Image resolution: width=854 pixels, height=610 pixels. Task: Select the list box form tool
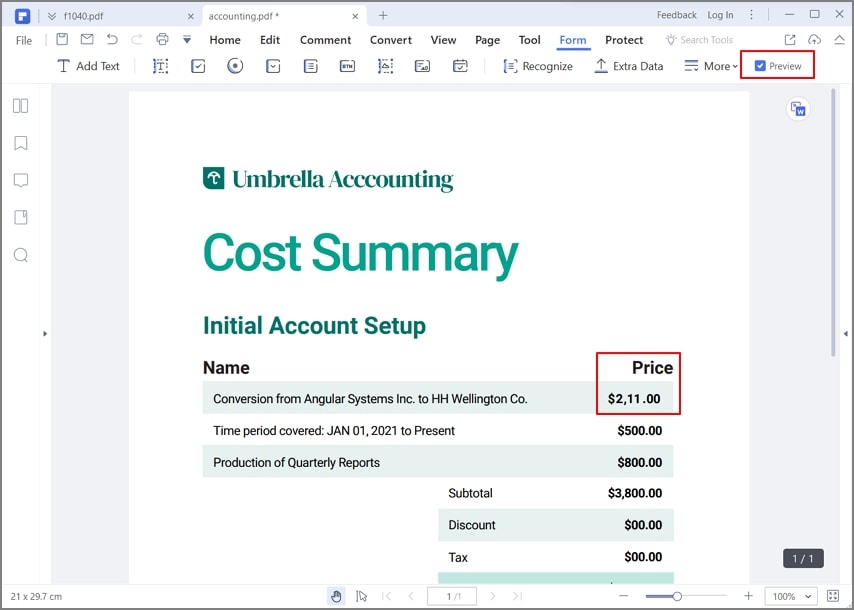(x=310, y=66)
